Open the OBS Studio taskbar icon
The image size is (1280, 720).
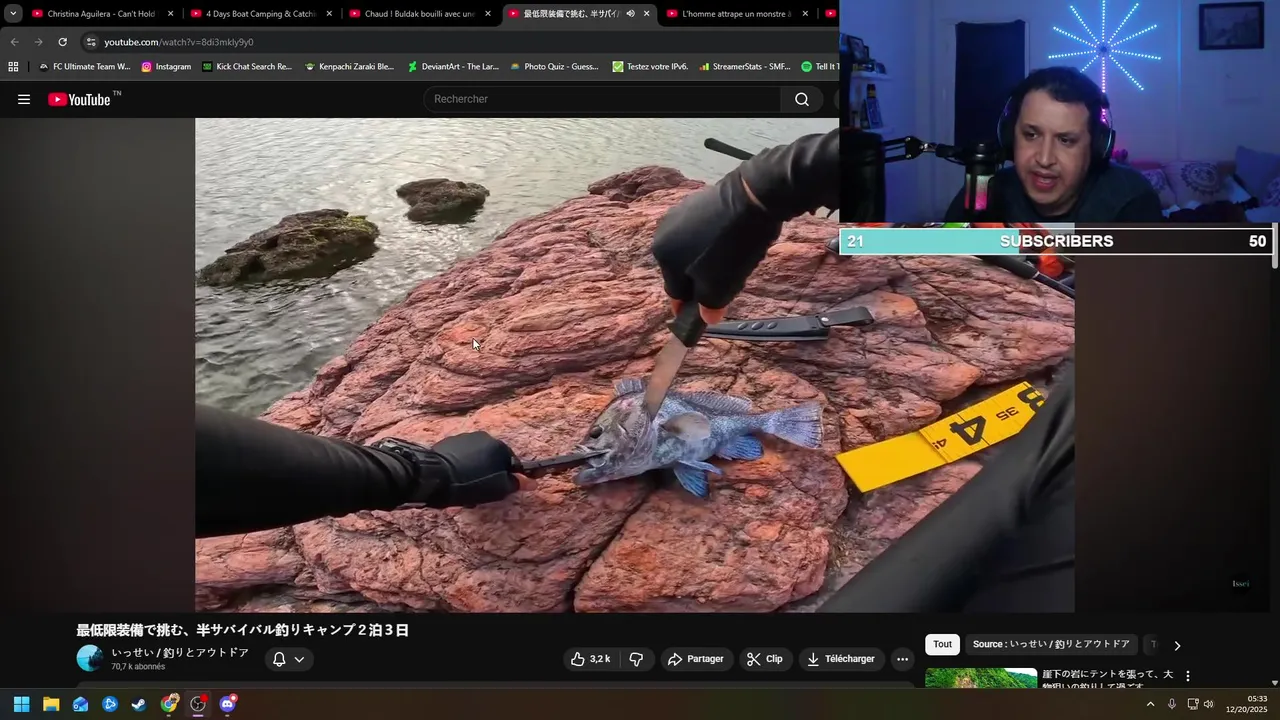point(198,704)
